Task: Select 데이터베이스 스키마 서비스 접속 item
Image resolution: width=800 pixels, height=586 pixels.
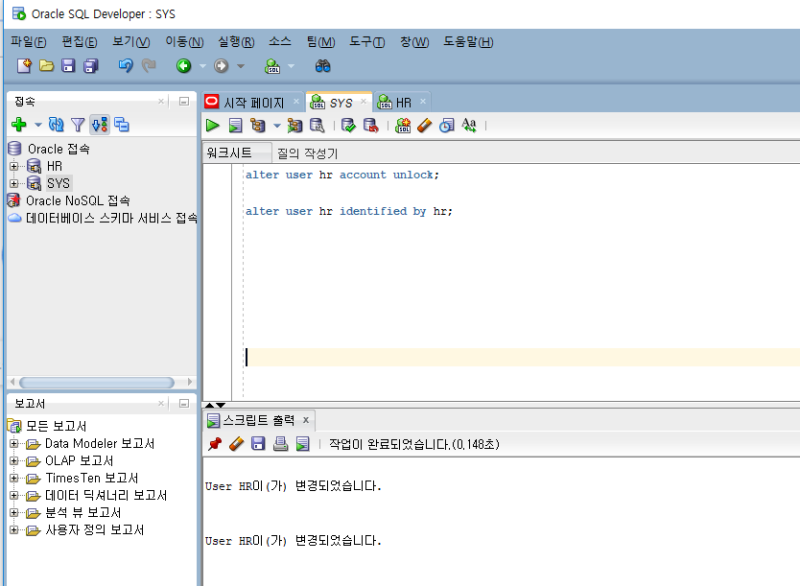Action: (111, 218)
